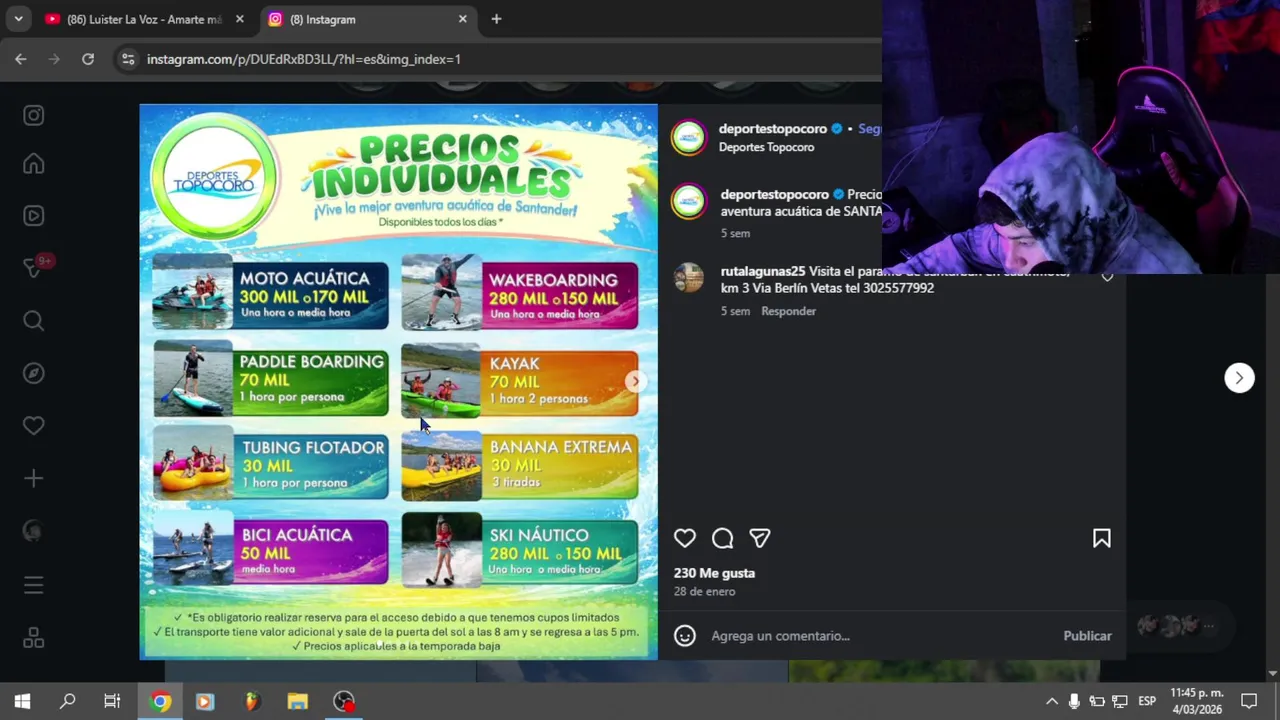The height and width of the screenshot is (720, 1280).
Task: Open Windows taskbar search
Action: [67, 701]
